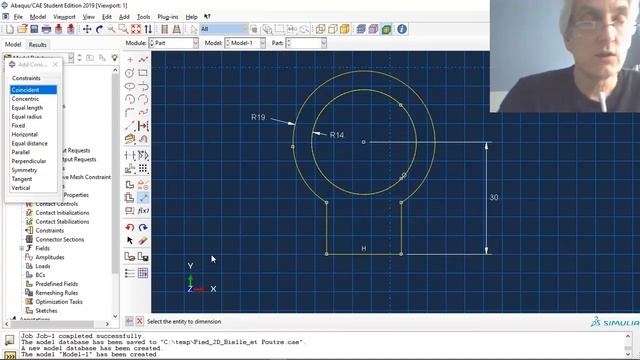
Task: Select the Coincident constraint
Action: (33, 90)
